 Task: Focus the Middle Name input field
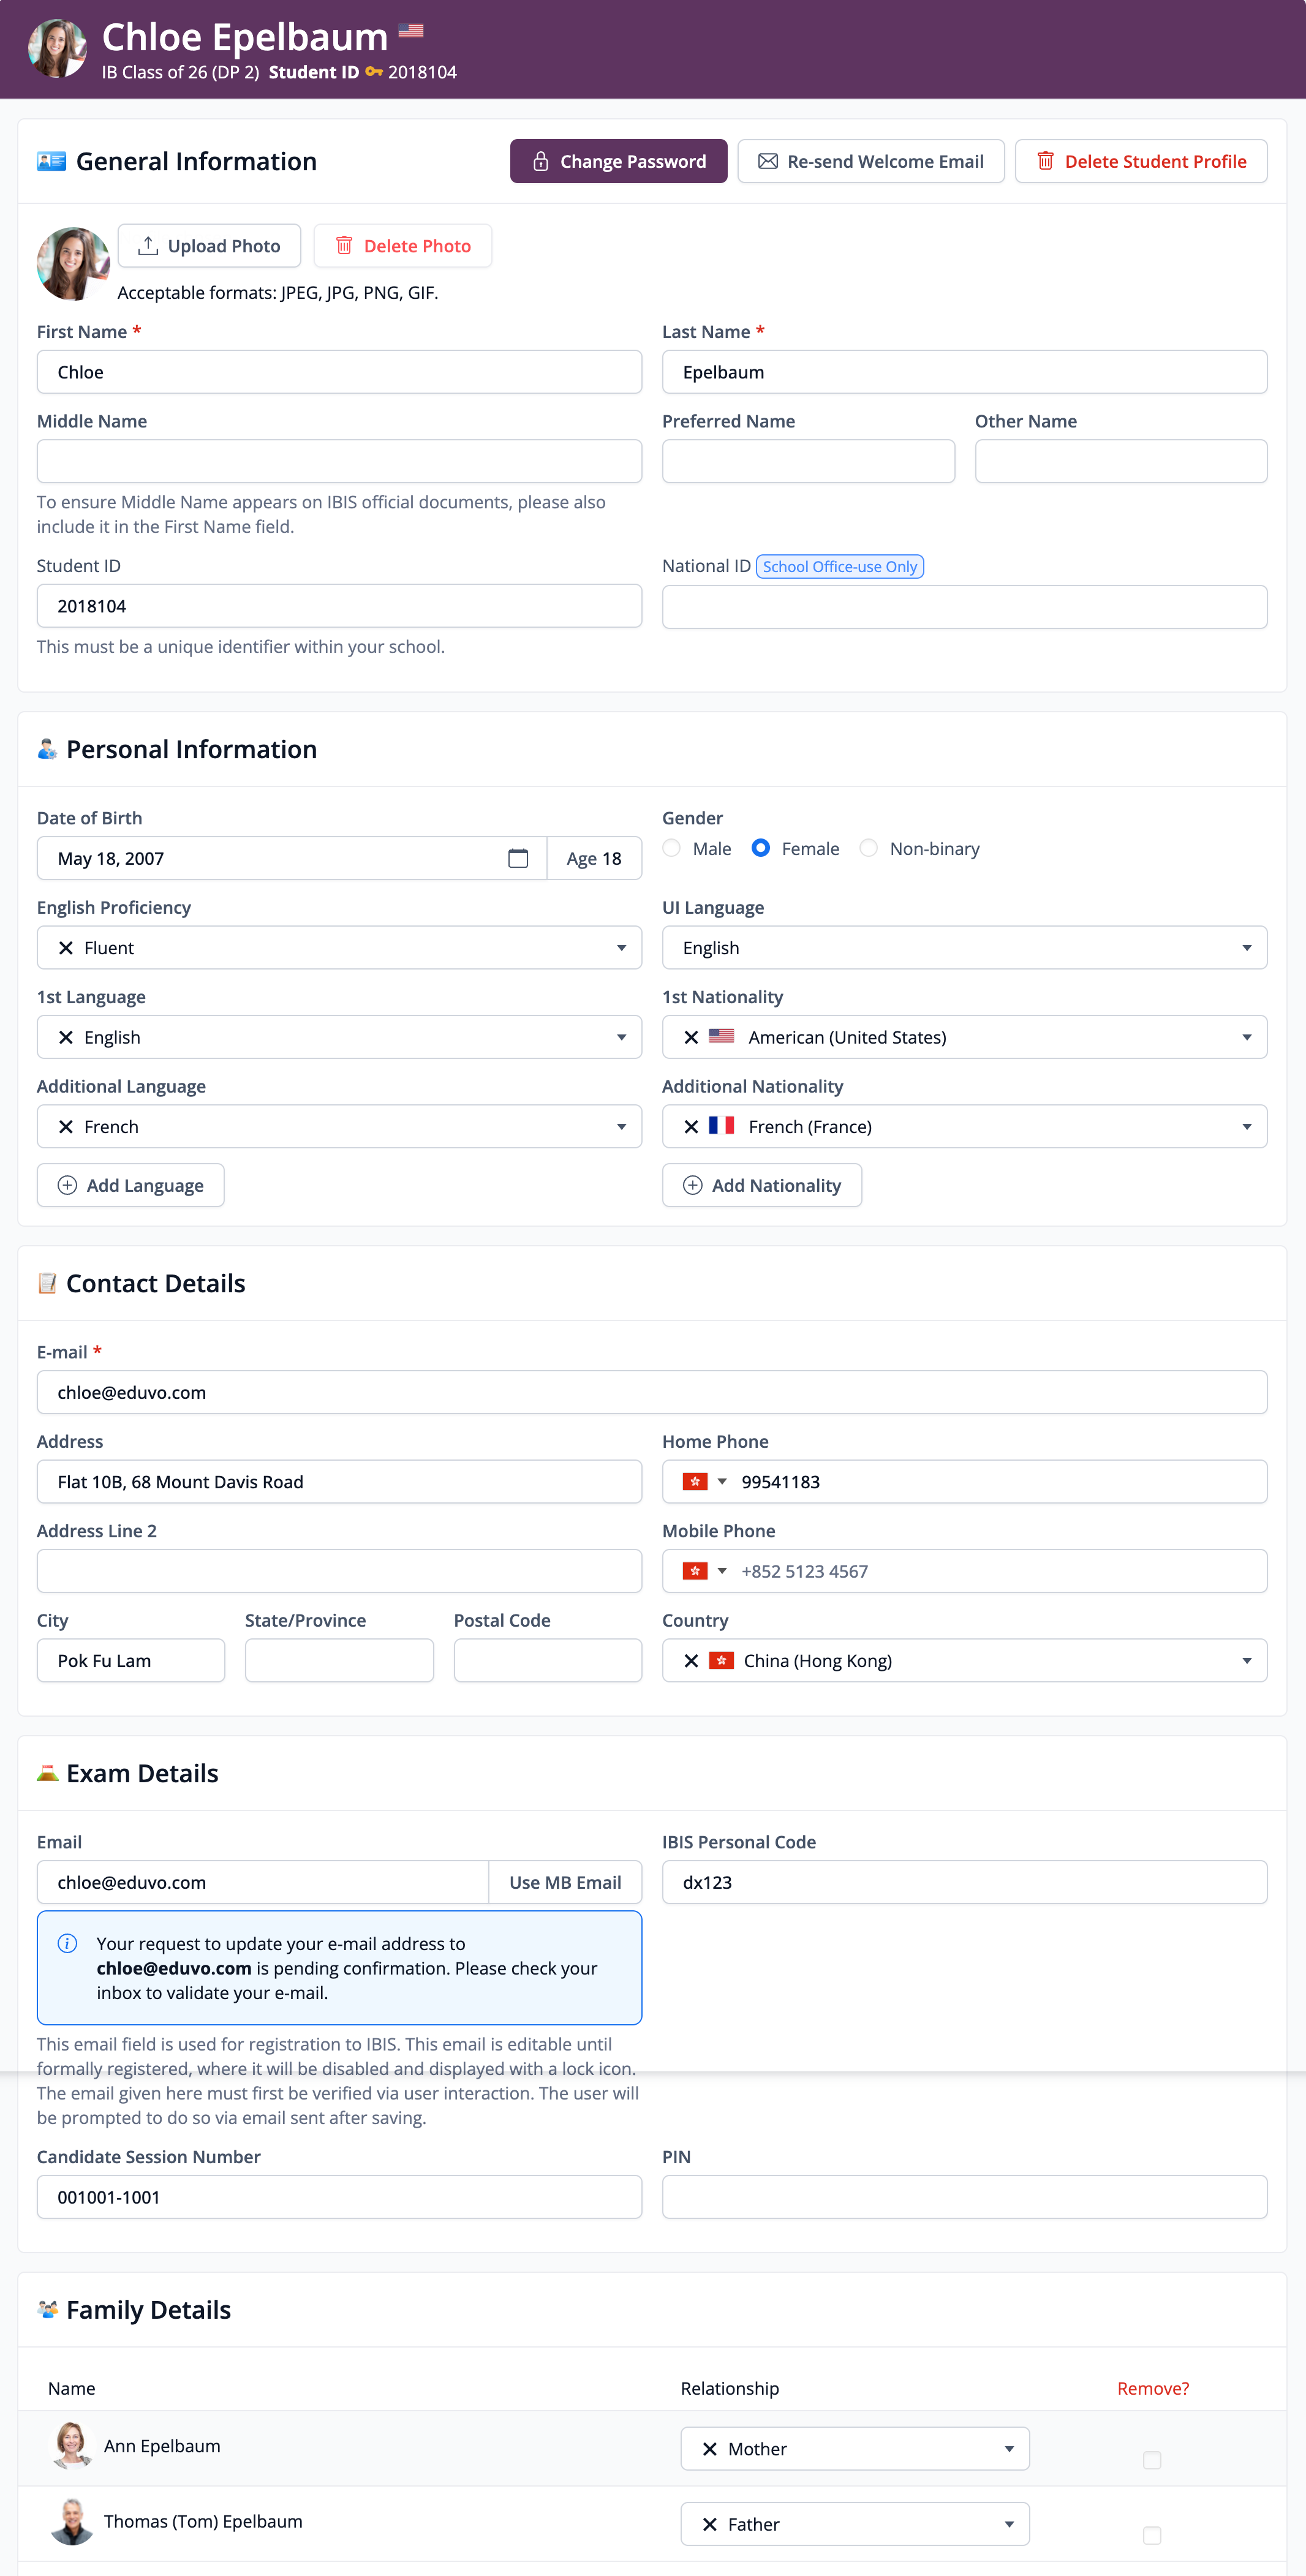339,461
